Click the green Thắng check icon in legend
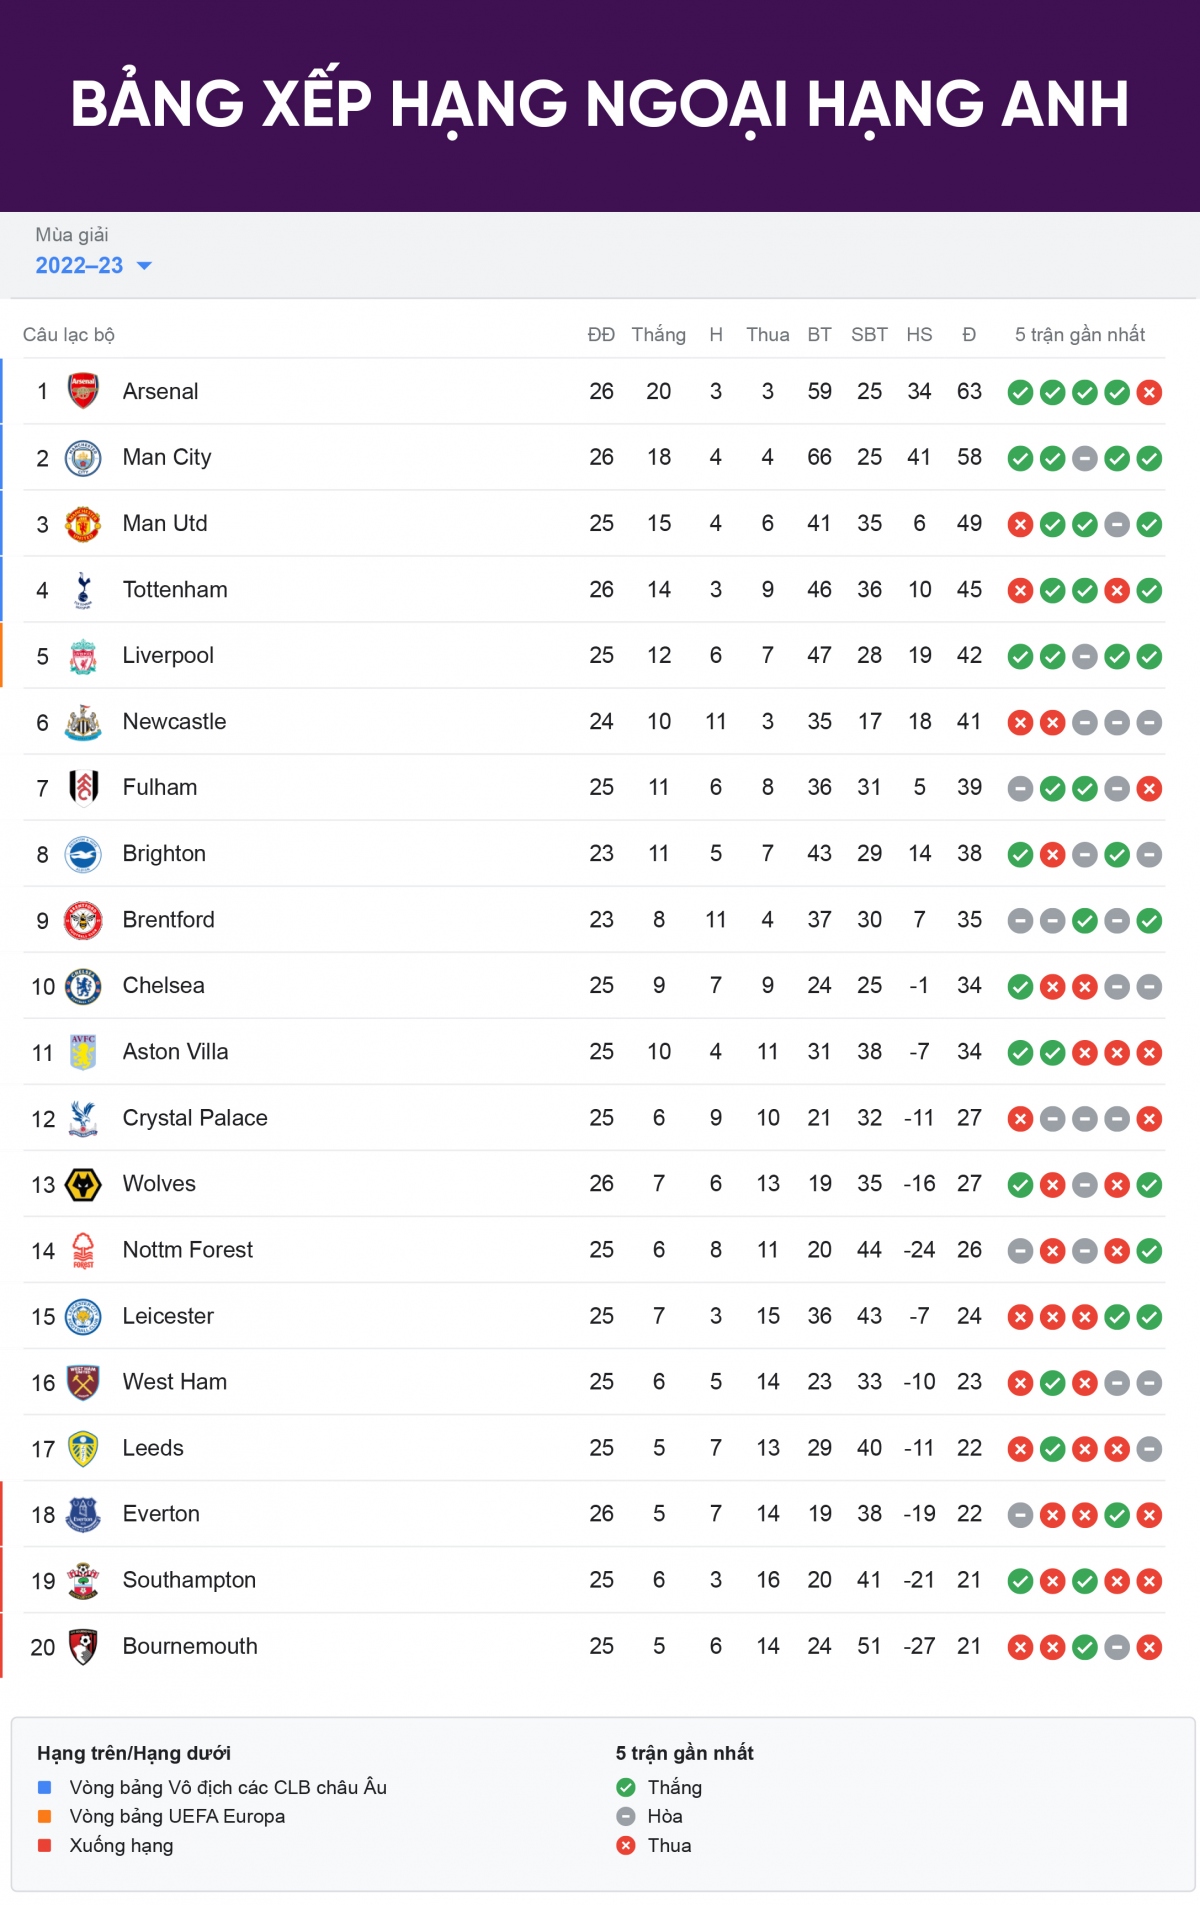 coord(624,1787)
